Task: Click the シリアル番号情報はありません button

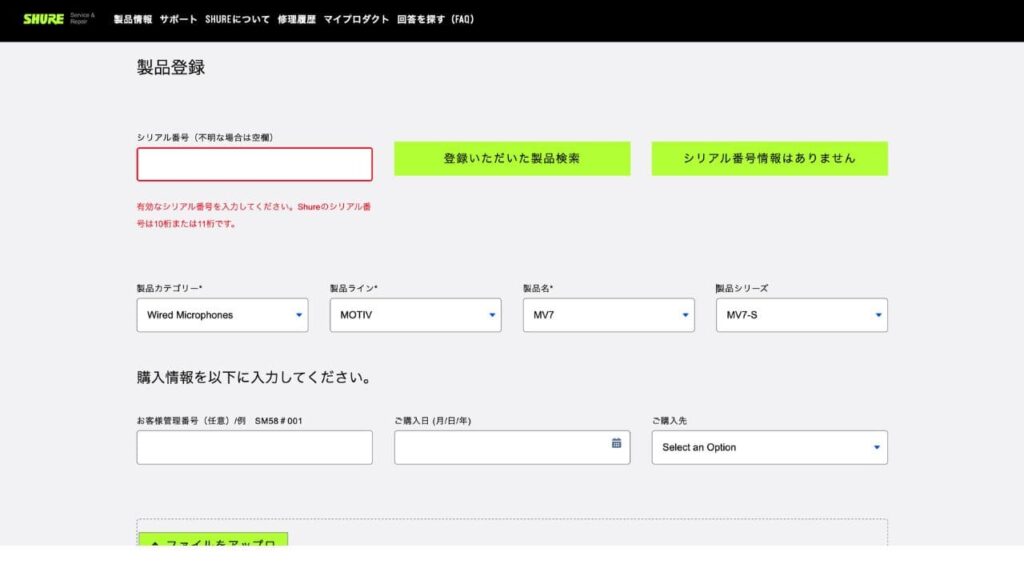Action: [769, 158]
